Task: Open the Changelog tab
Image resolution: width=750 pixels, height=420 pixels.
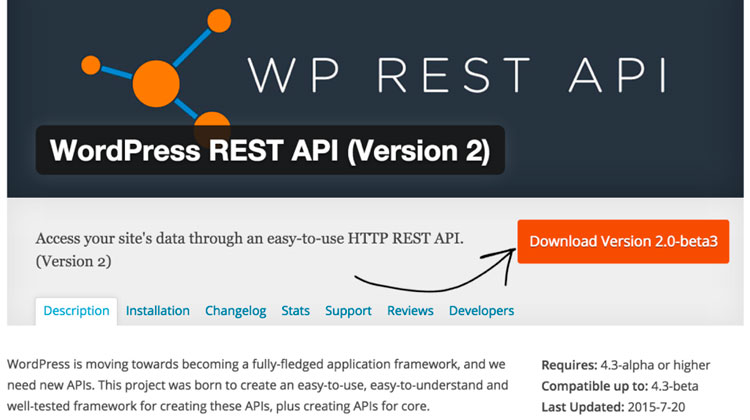Action: [x=235, y=311]
